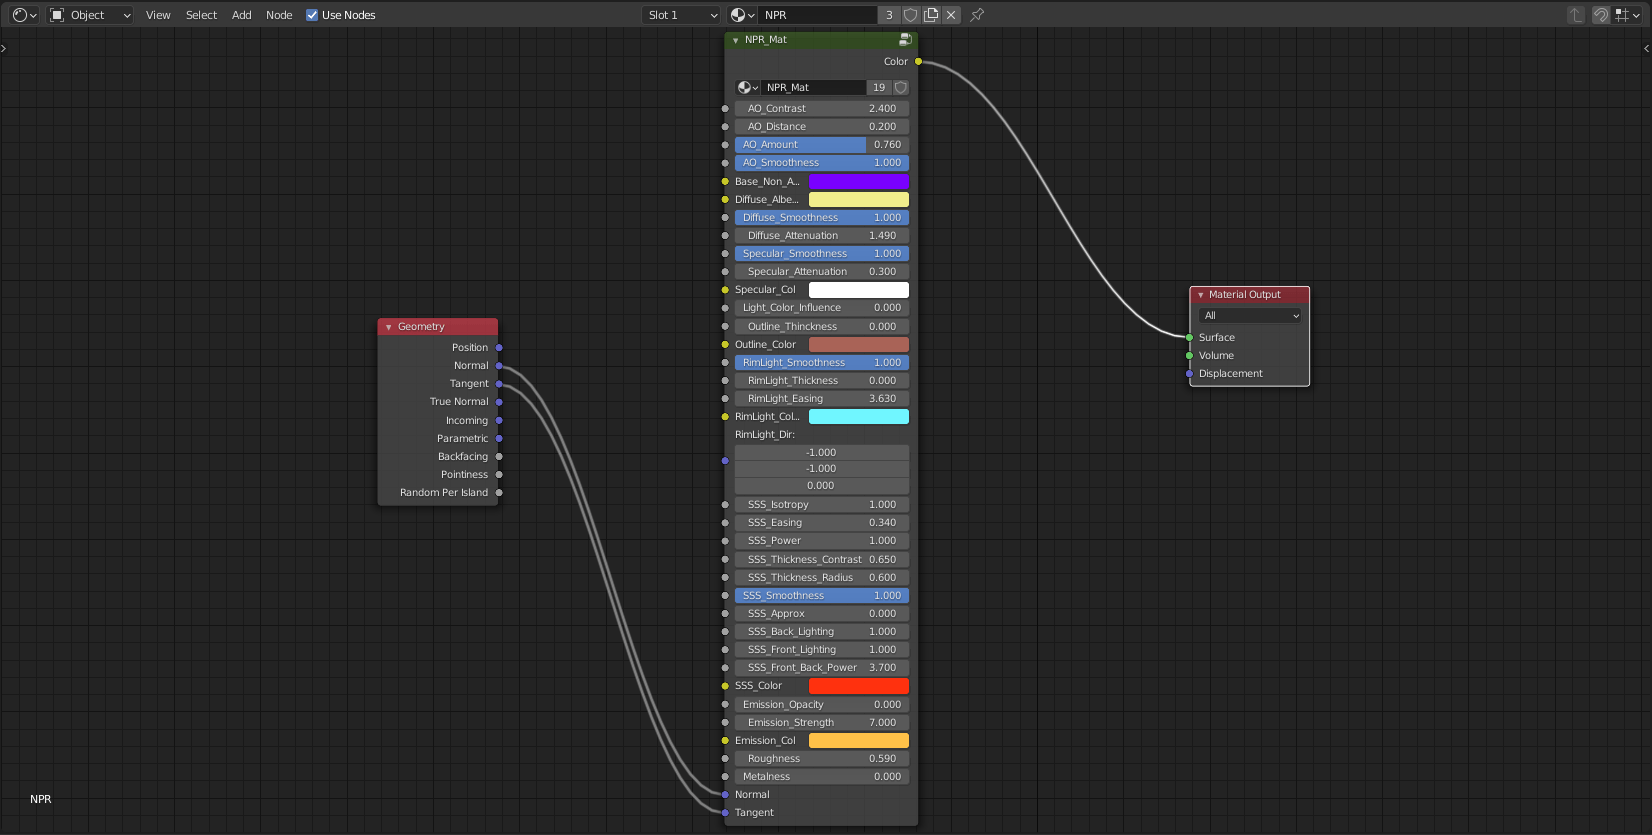Click the Incoming output socket
1652x835 pixels.
[x=499, y=421]
